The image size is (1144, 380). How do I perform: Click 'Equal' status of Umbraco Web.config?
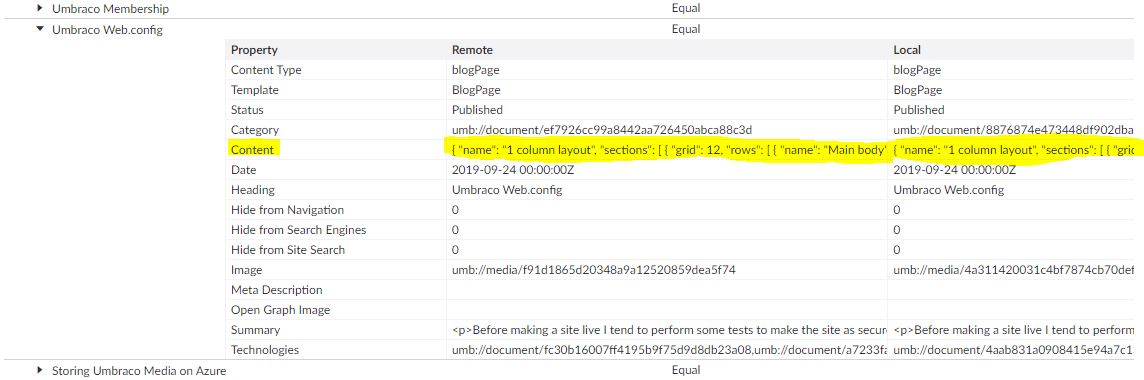686,30
